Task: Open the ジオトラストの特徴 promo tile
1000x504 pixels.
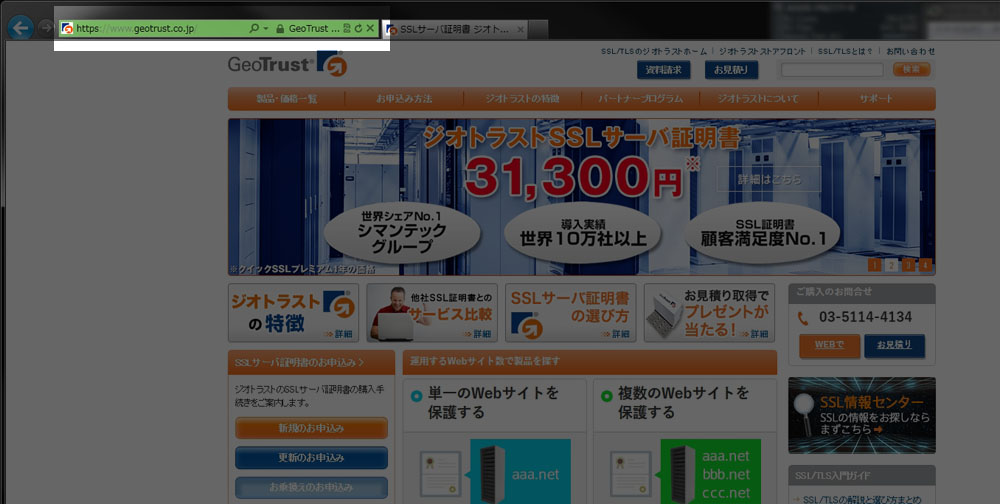Action: (293, 313)
